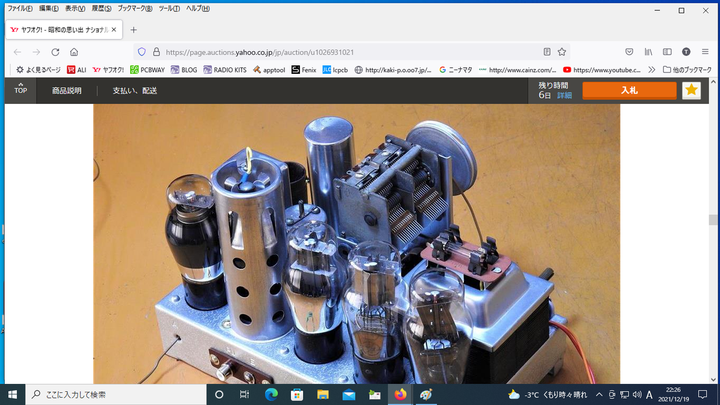Save page to Pocket
720x405 pixels.
pyautogui.click(x=629, y=51)
